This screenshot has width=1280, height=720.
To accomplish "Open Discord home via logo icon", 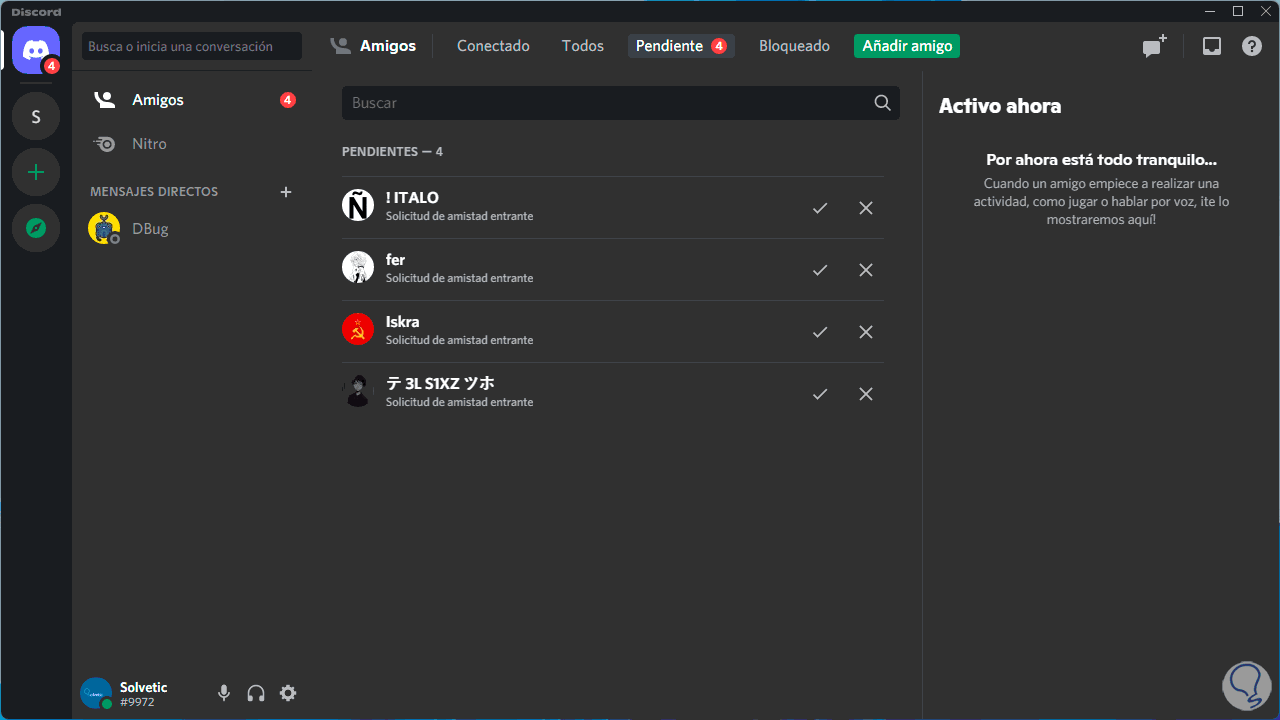I will pos(36,49).
